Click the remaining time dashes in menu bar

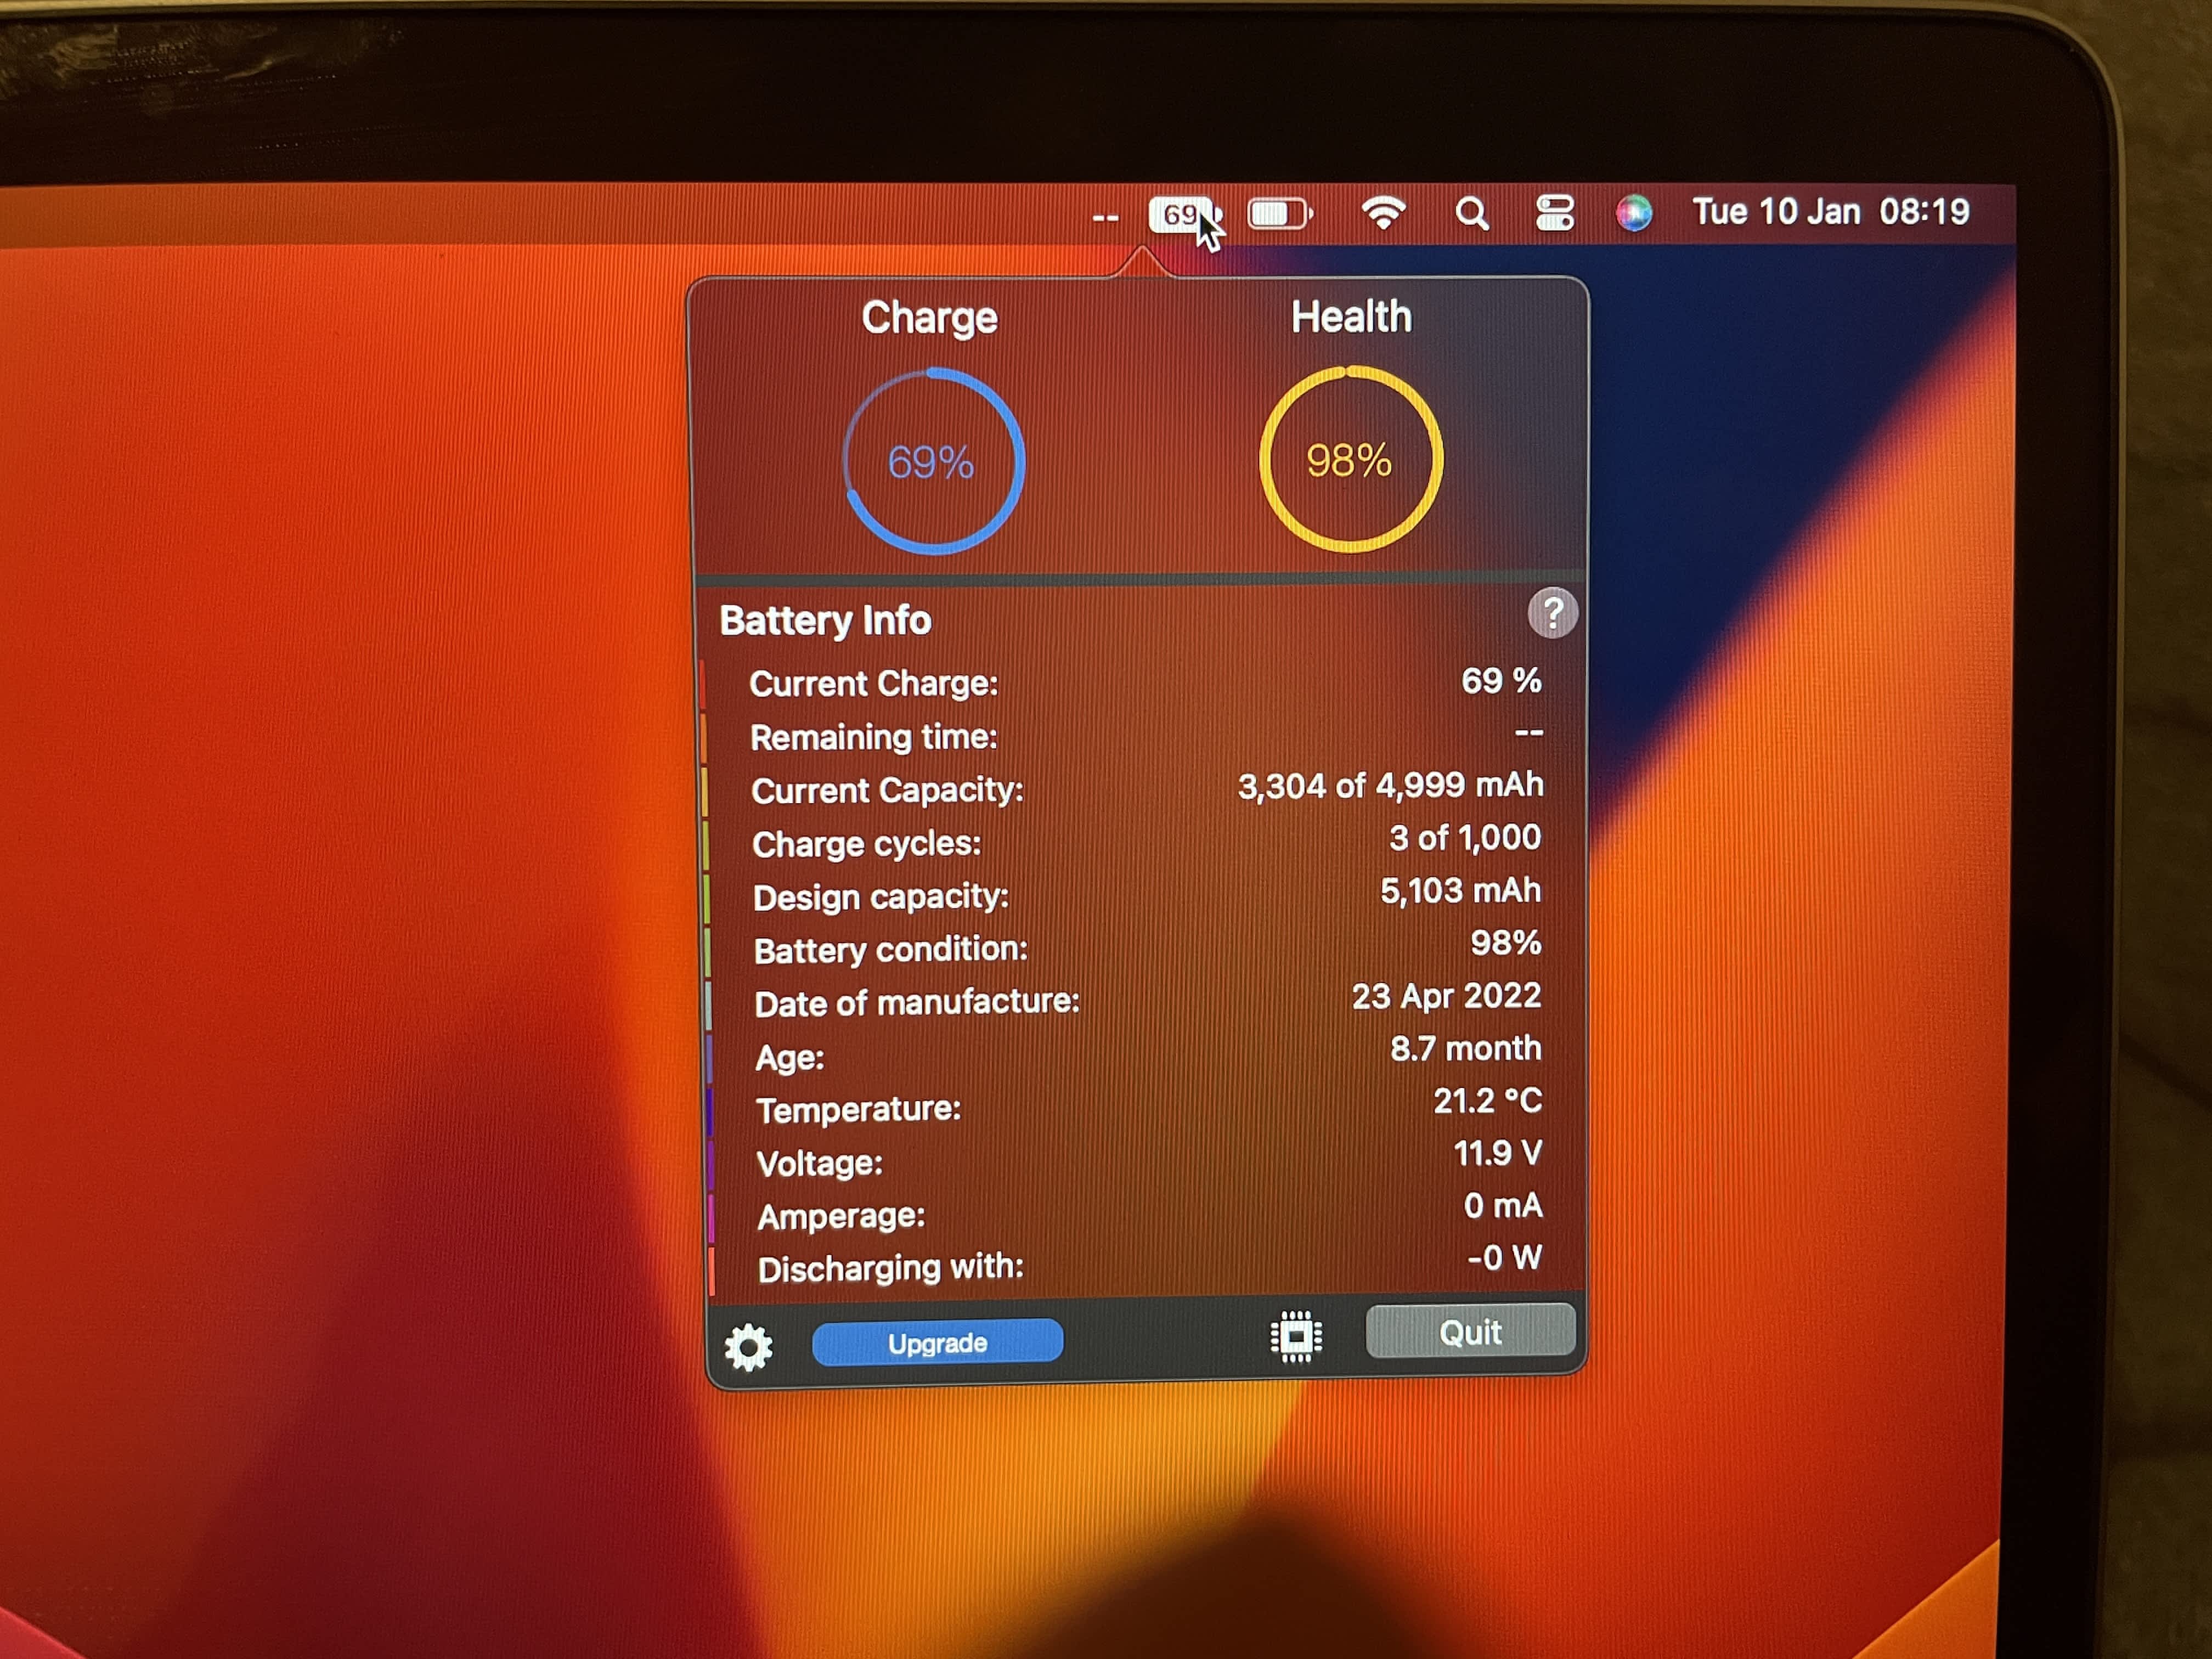(x=1105, y=218)
